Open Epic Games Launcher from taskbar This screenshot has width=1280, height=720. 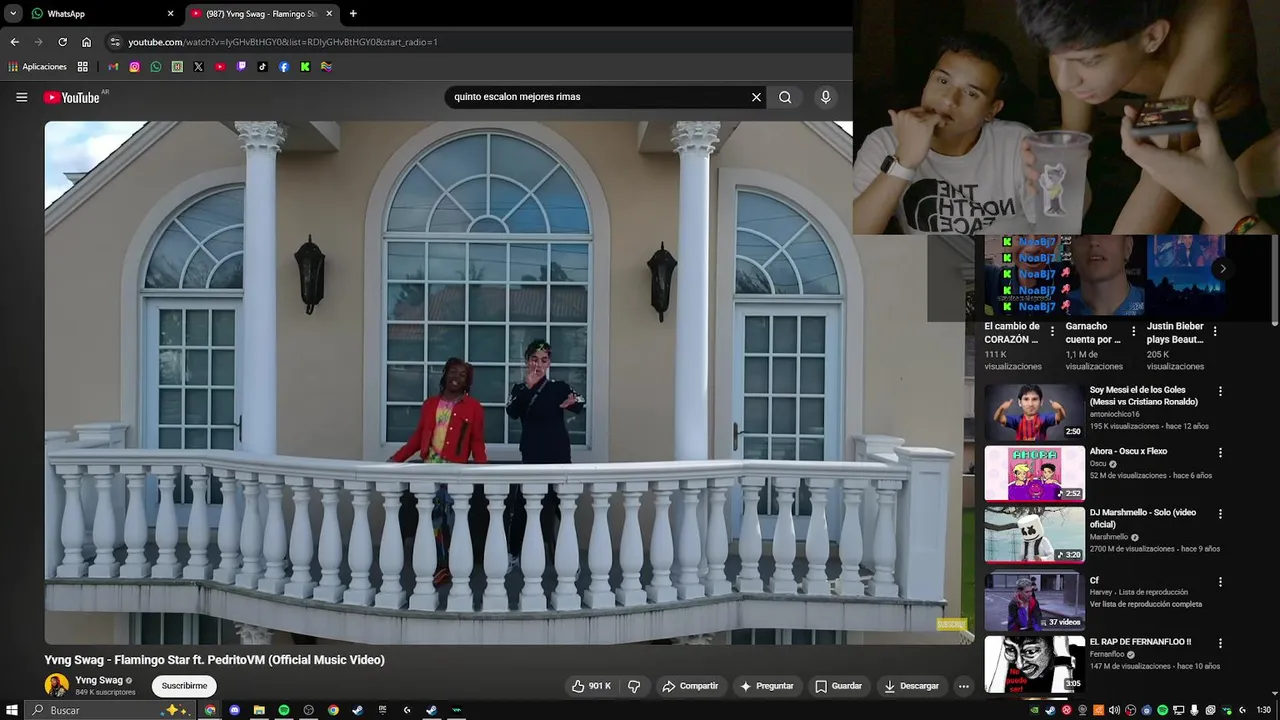tap(382, 710)
